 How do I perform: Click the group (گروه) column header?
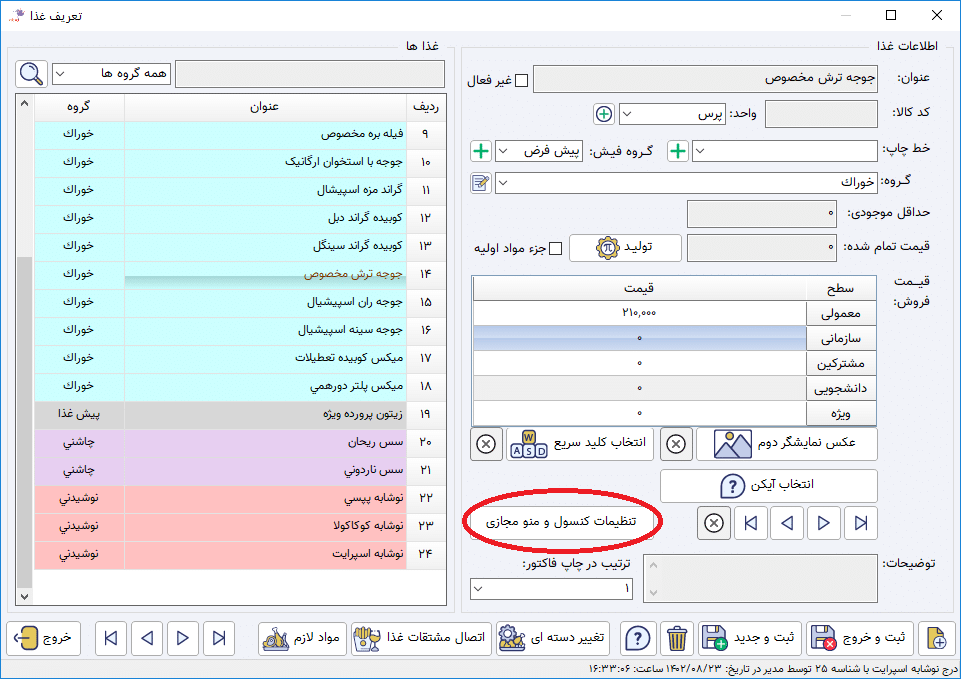[x=79, y=107]
